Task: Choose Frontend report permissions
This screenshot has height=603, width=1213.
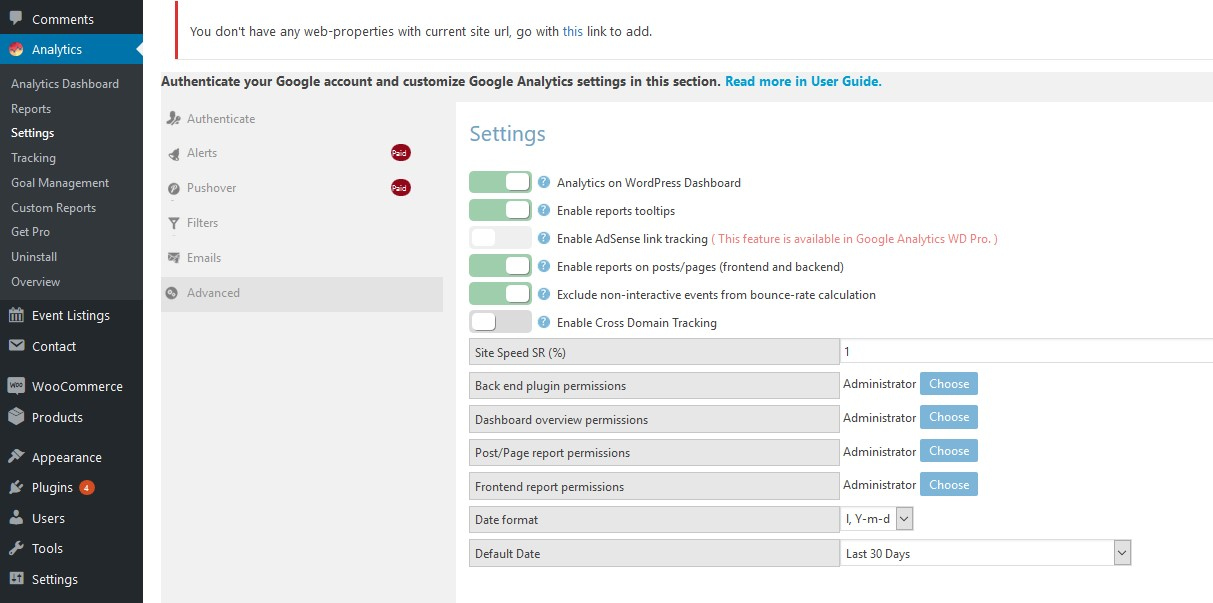Action: (x=948, y=485)
